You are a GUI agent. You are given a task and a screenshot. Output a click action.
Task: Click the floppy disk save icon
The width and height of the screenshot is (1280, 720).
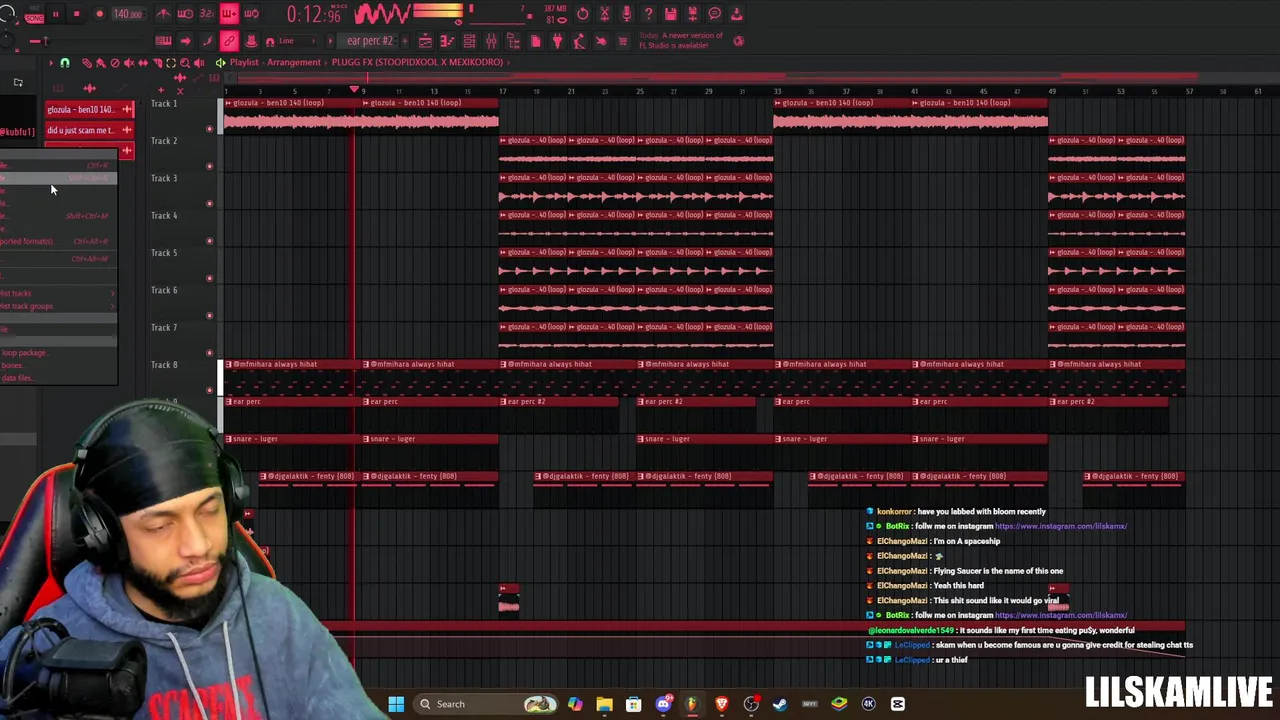click(x=670, y=14)
